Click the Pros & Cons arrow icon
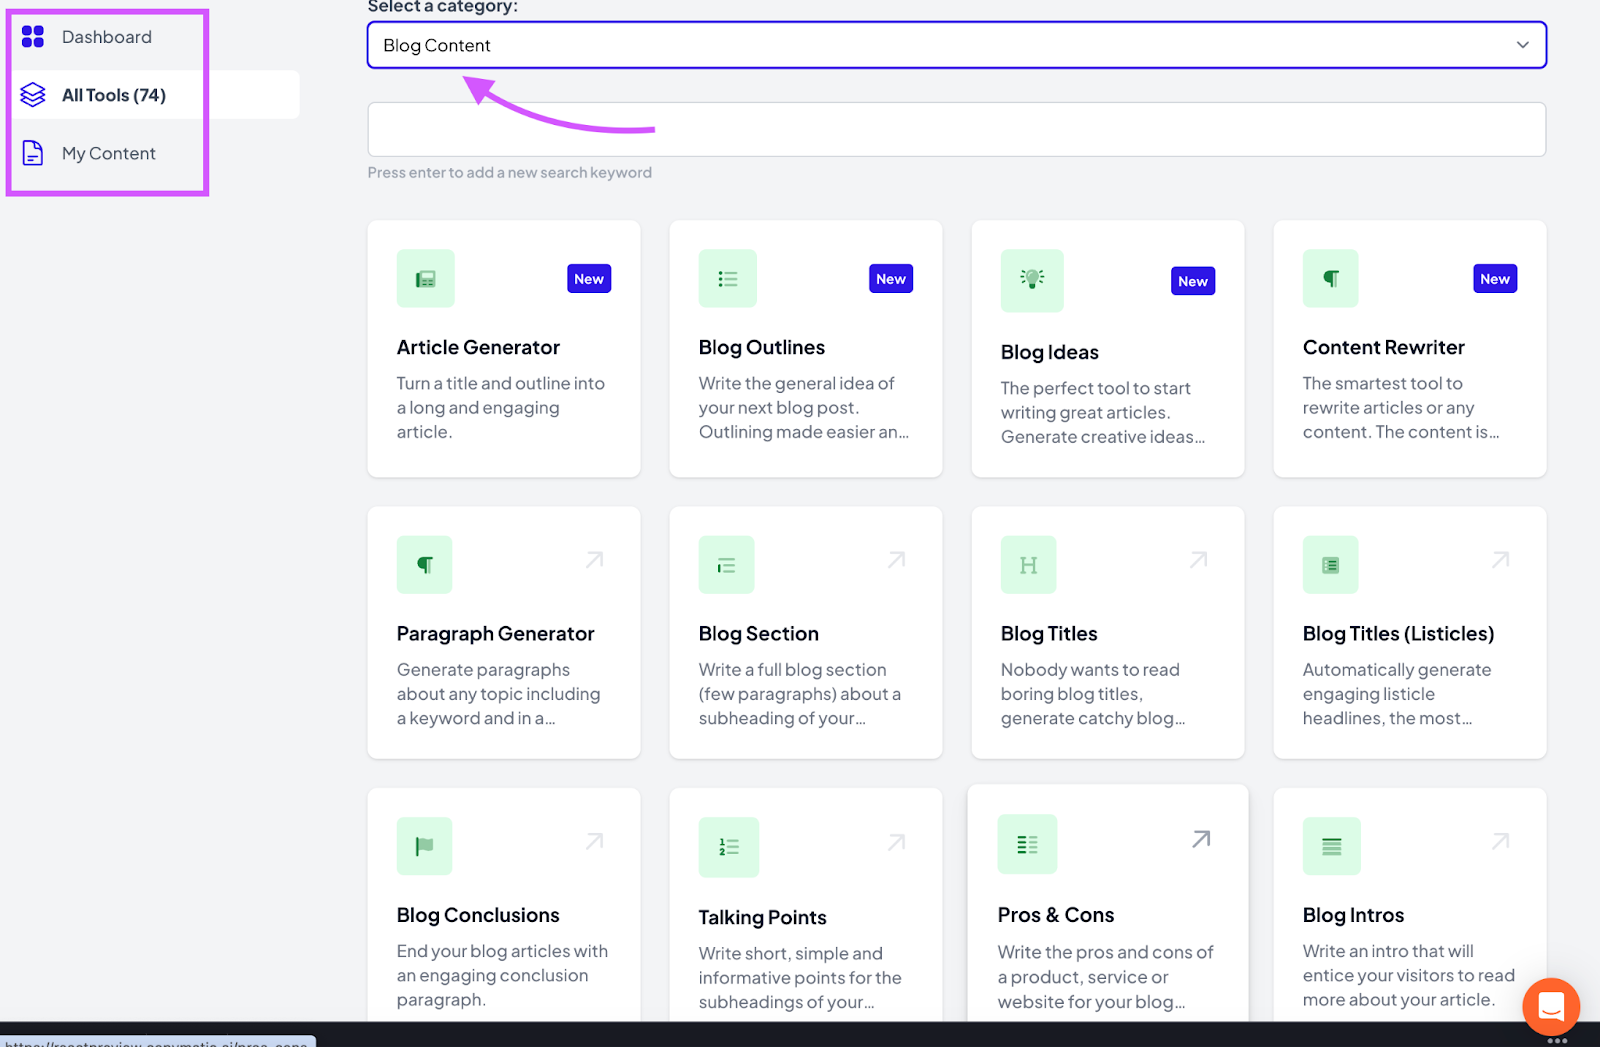Image resolution: width=1600 pixels, height=1047 pixels. click(1201, 839)
